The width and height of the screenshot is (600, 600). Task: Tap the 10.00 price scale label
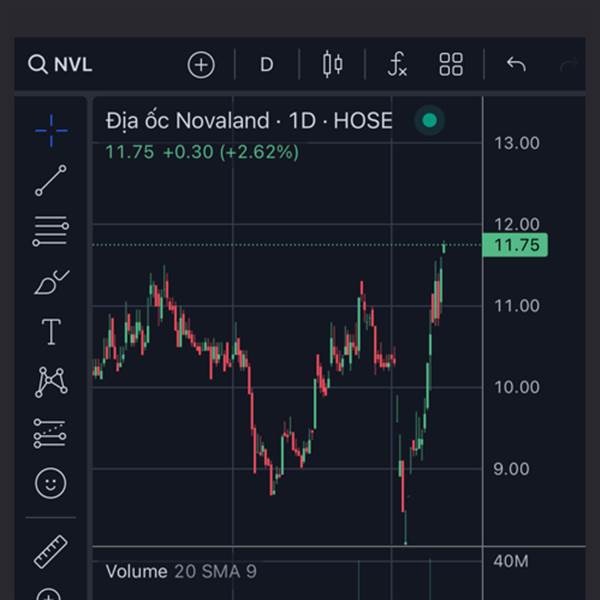pyautogui.click(x=517, y=387)
